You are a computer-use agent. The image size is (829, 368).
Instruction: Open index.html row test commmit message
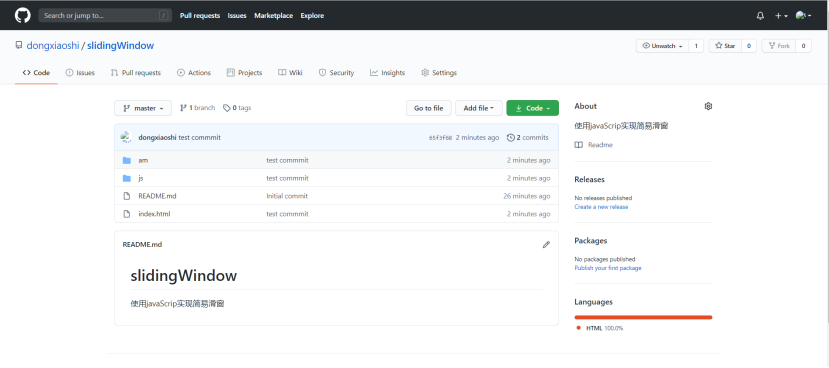[x=288, y=214]
